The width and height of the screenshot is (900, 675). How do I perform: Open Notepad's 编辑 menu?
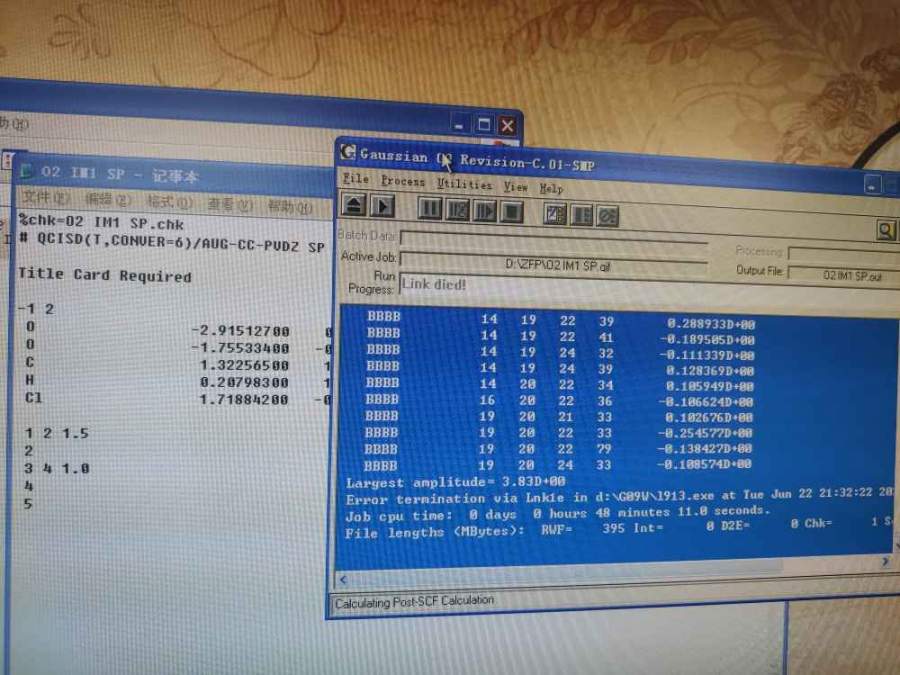pos(107,200)
